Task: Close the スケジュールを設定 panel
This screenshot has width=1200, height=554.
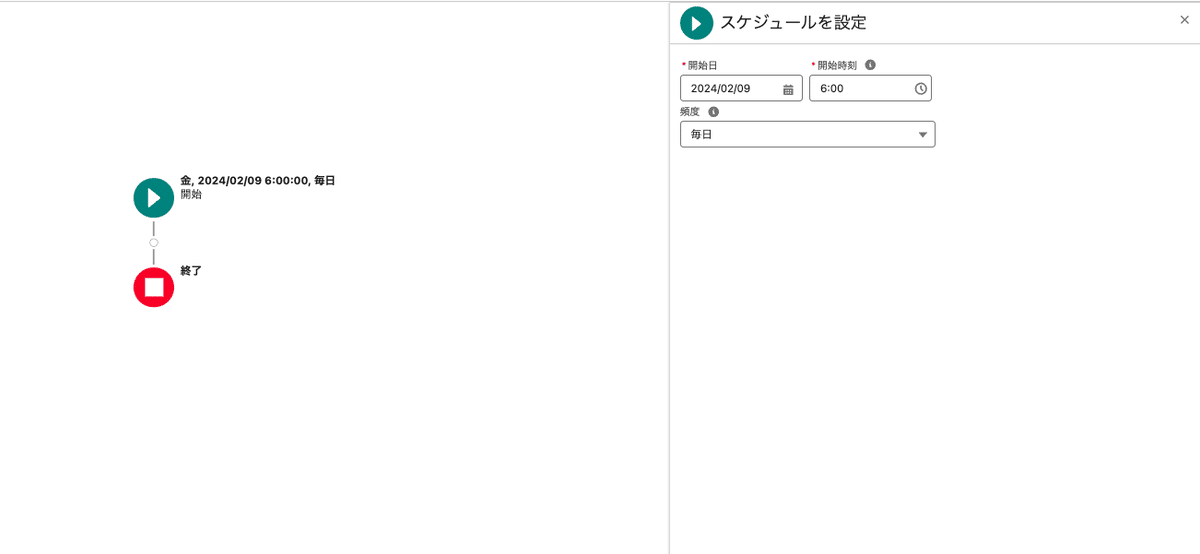Action: pos(1185,20)
